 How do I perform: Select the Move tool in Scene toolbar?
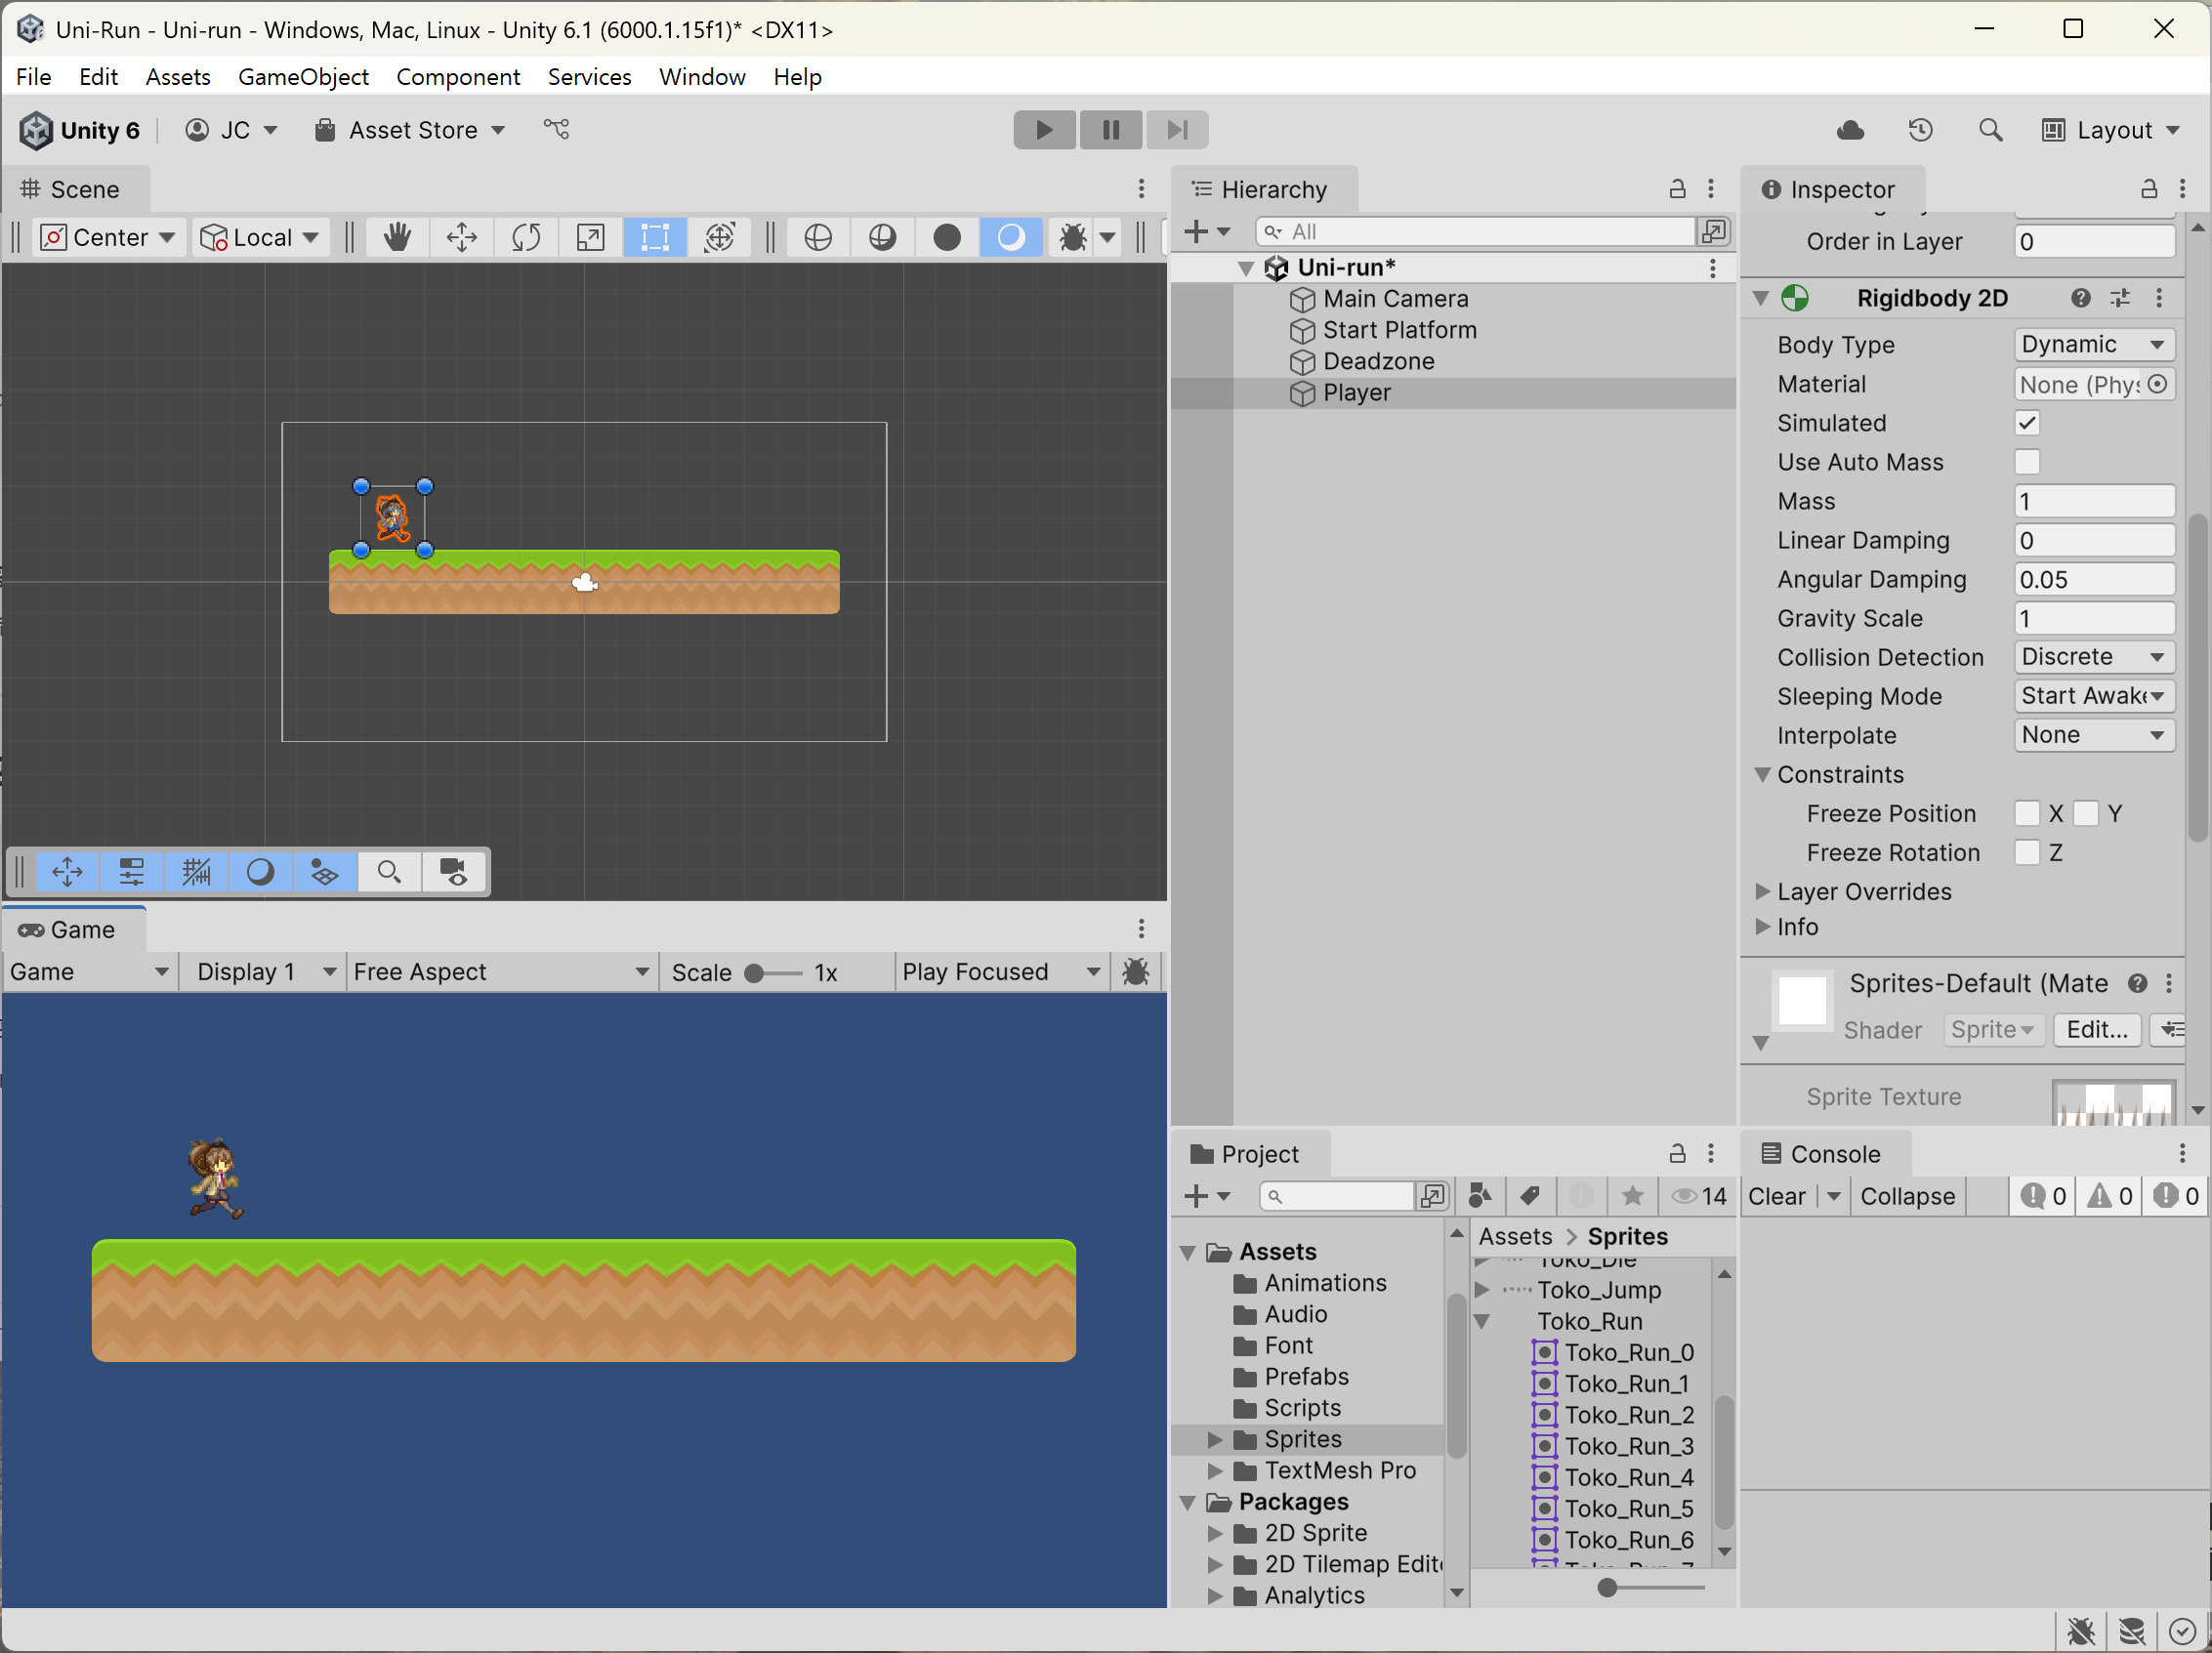461,237
